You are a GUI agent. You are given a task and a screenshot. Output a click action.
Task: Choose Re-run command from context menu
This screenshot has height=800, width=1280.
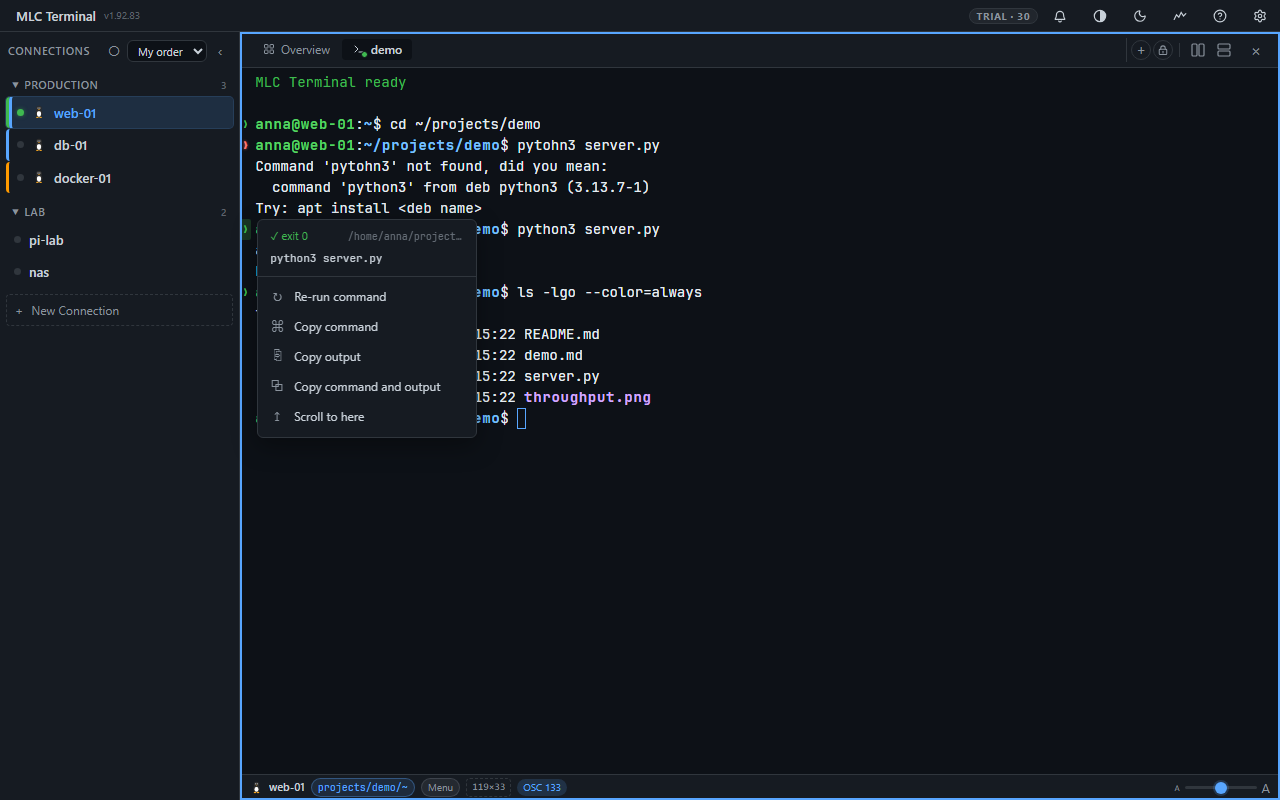coord(367,297)
